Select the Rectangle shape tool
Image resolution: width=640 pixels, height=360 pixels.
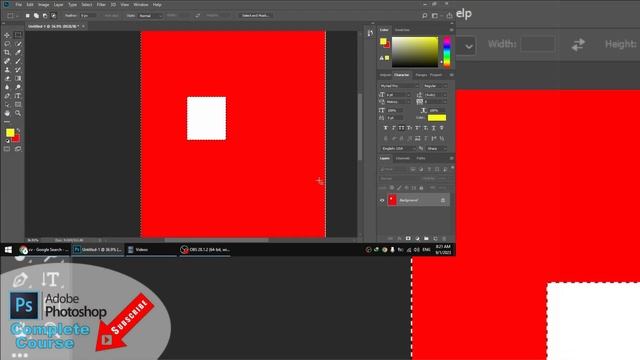pyautogui.click(x=18, y=104)
